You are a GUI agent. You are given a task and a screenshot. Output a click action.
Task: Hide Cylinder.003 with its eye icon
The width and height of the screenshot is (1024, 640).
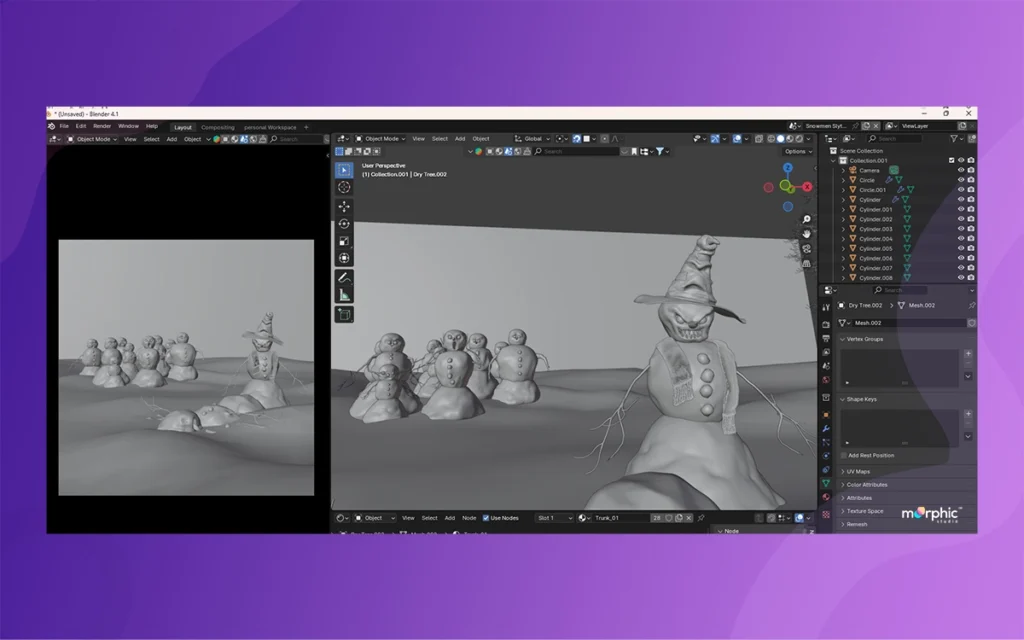(961, 229)
